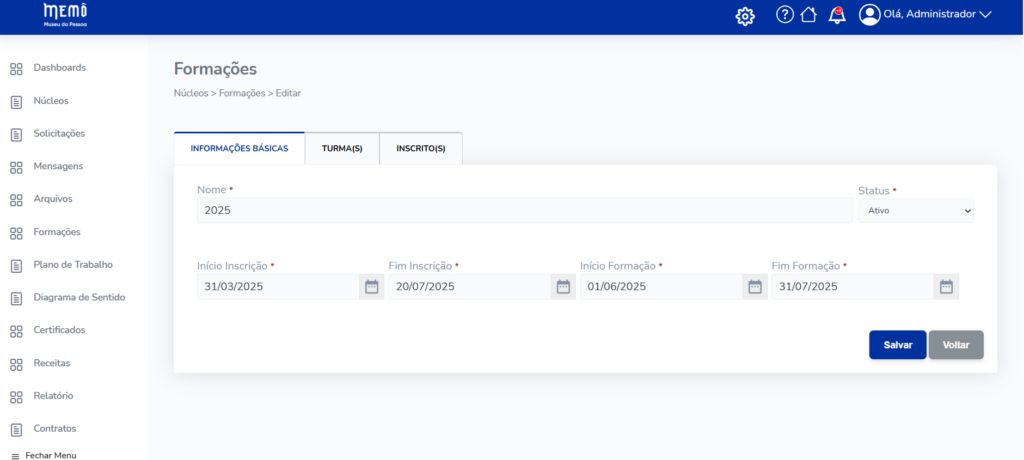Open calendar picker for Fim Formação
Screen dimensions: 1024x460
946,287
